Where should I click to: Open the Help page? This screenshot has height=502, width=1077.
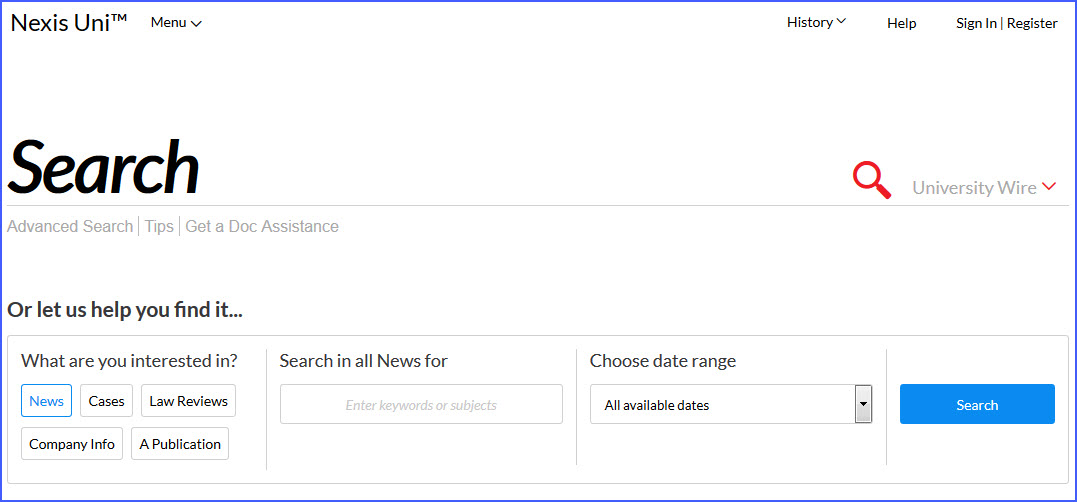(902, 23)
